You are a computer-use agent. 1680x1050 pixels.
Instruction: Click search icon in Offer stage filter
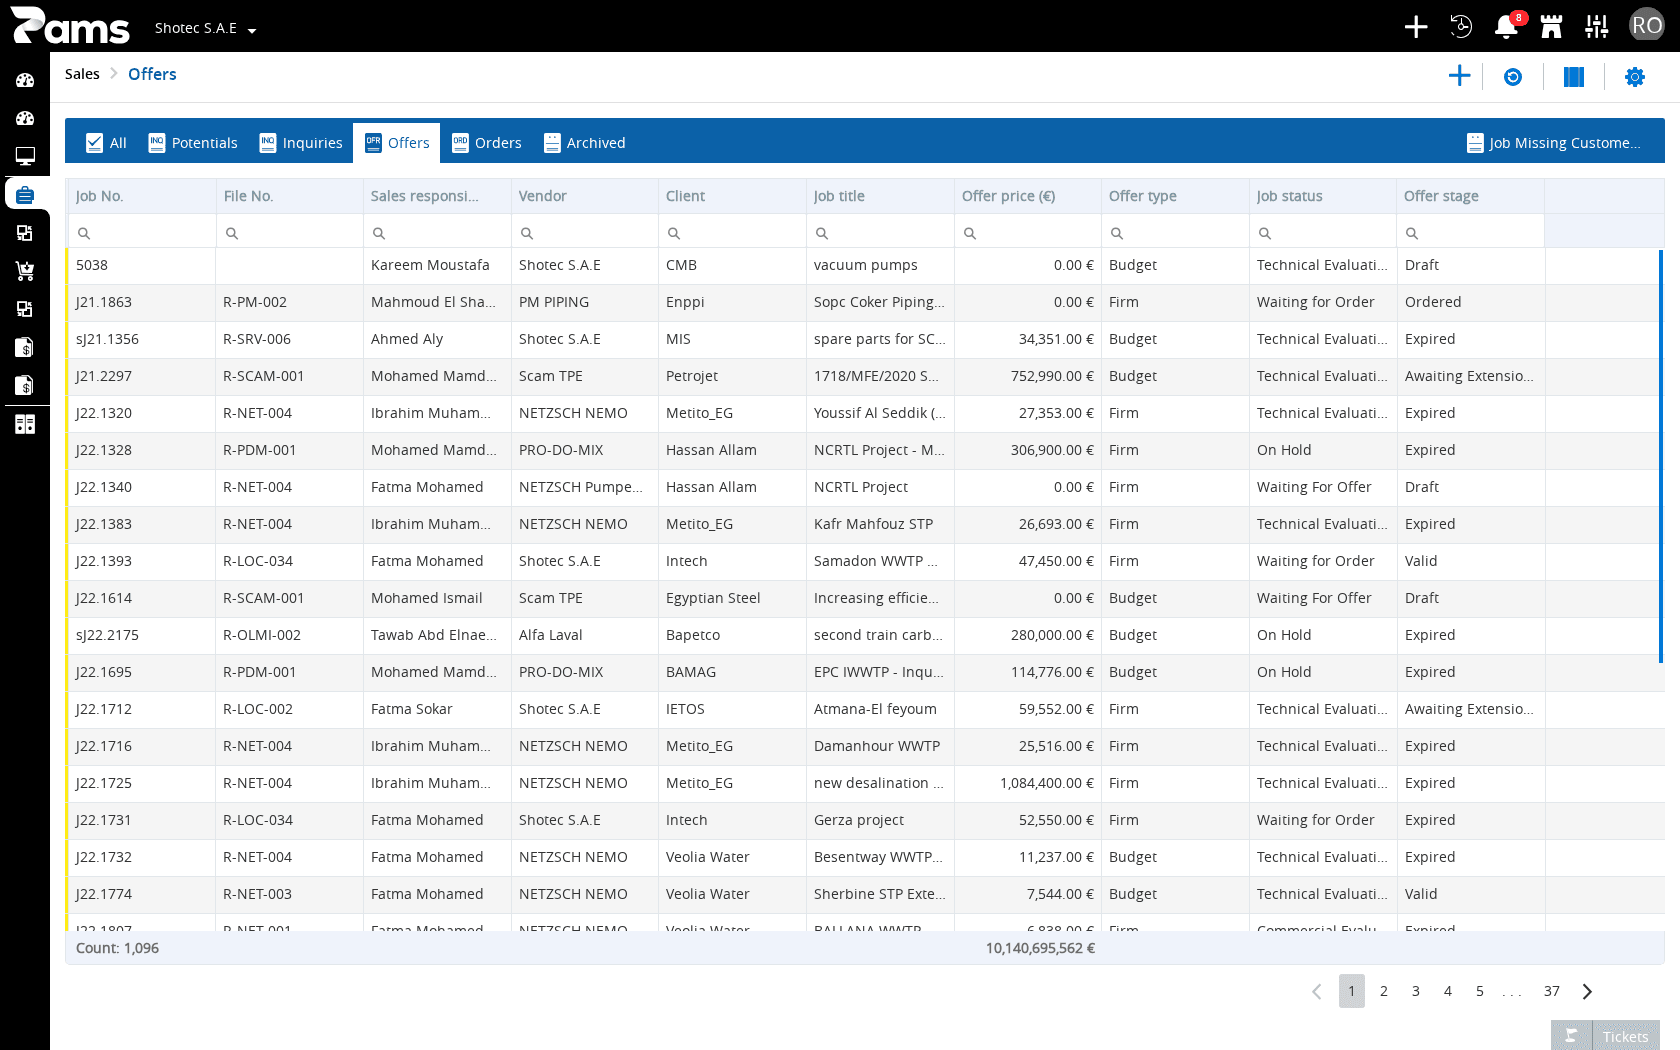tap(1412, 233)
